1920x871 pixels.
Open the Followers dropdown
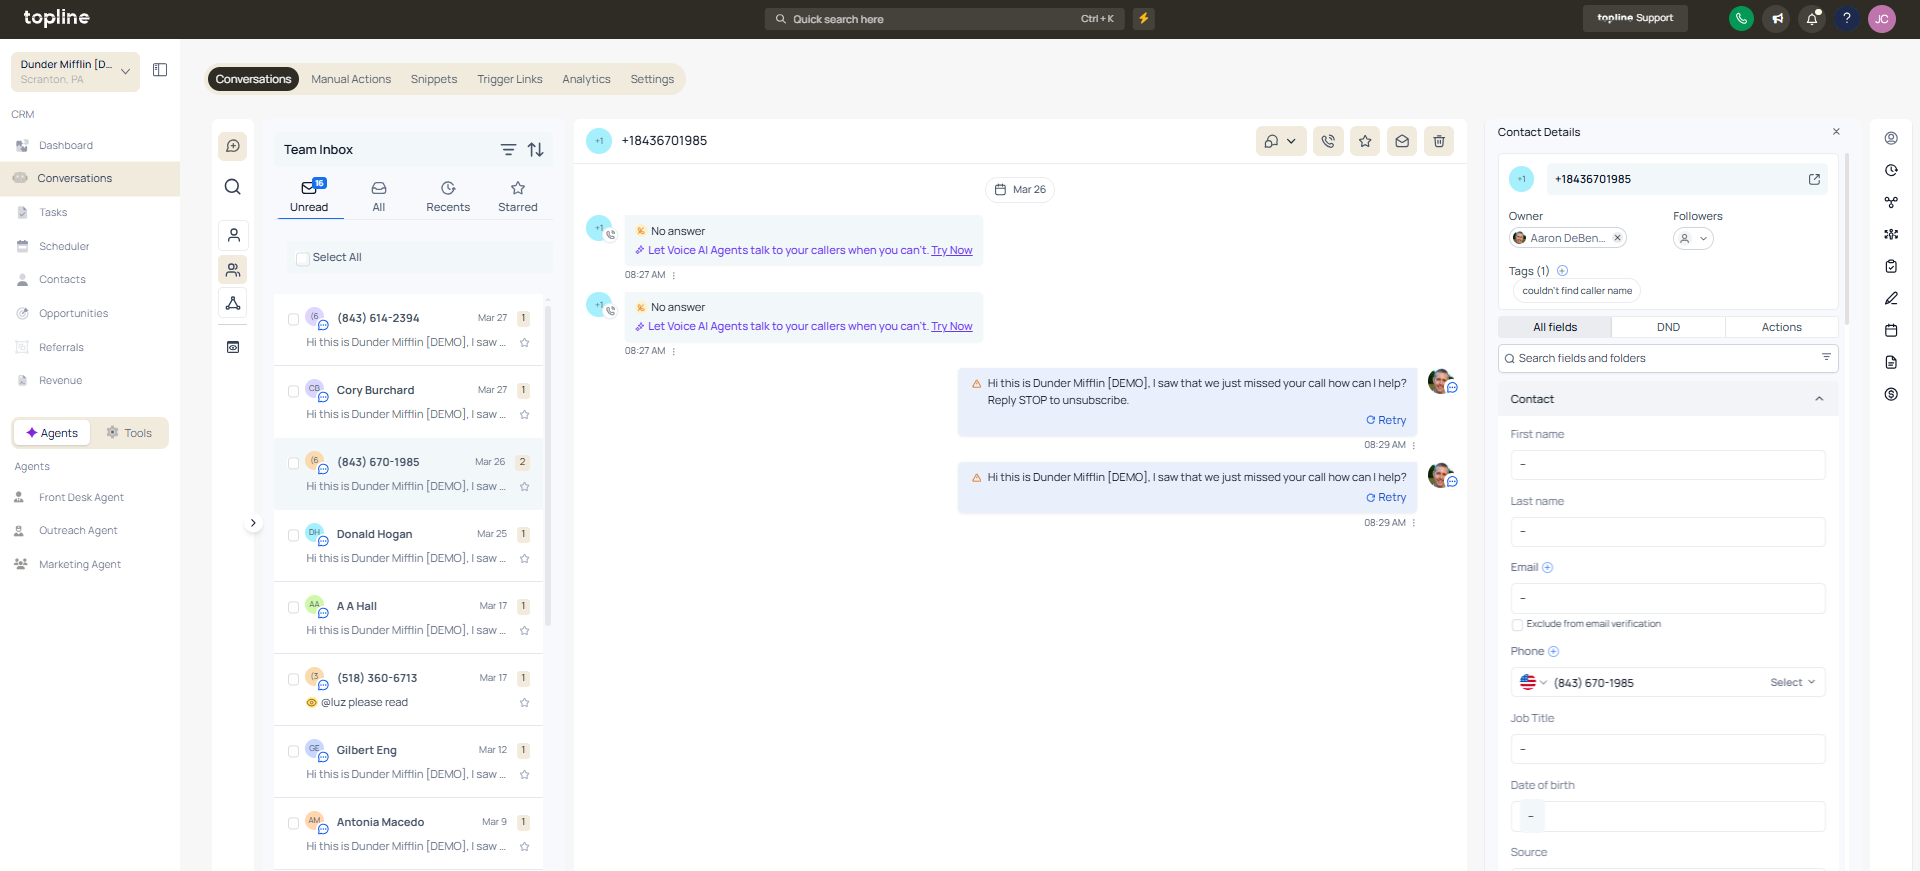(x=1693, y=238)
